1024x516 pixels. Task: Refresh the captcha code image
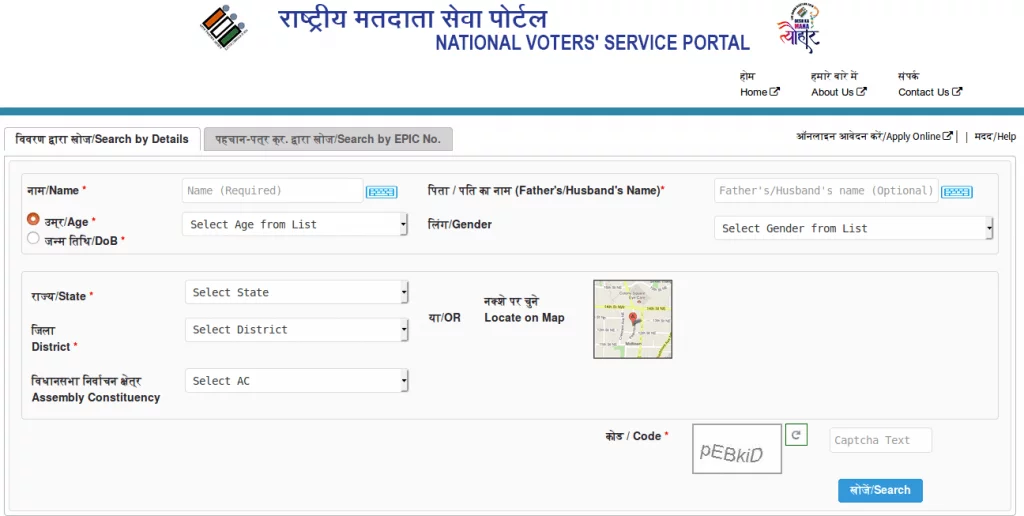(x=796, y=435)
